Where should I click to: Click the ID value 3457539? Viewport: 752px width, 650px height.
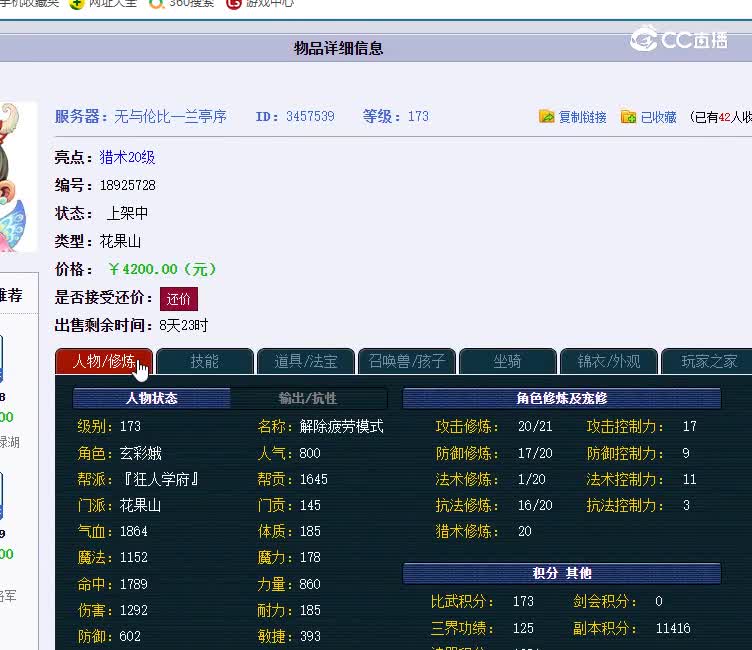(310, 117)
